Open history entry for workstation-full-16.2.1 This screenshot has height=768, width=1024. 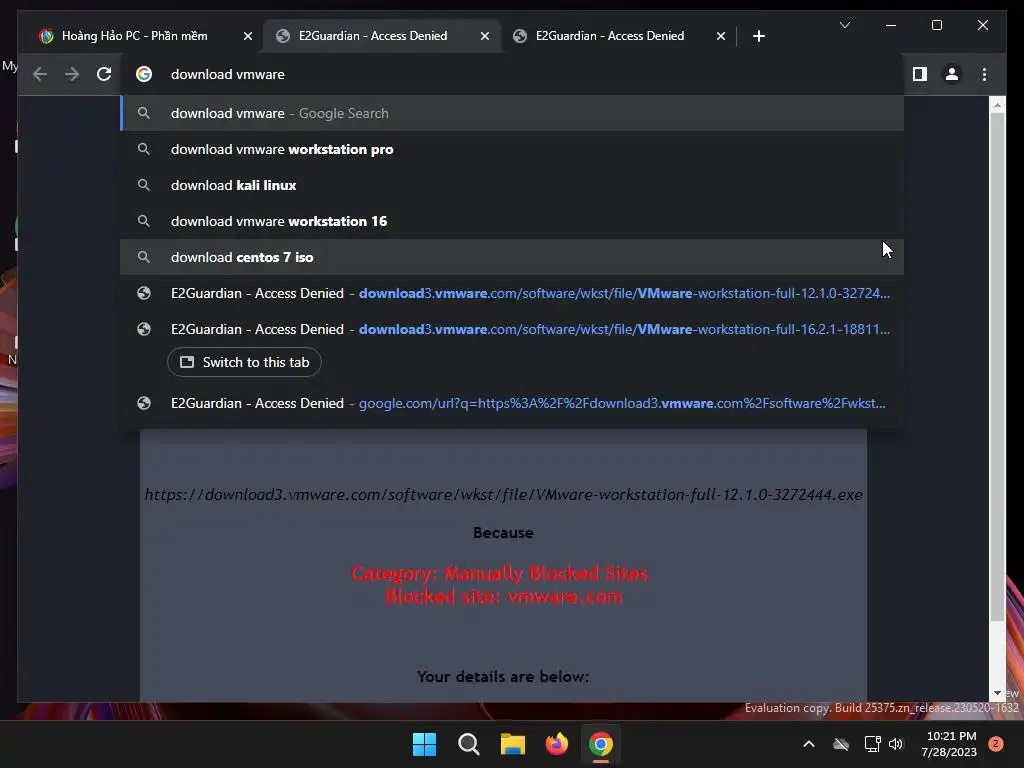pyautogui.click(x=512, y=329)
